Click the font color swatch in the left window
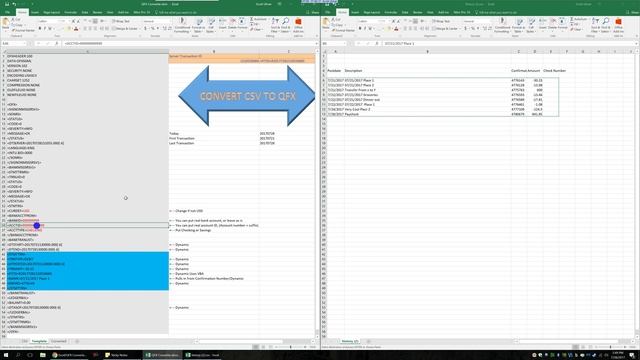The image size is (640, 360). [x=76, y=29]
